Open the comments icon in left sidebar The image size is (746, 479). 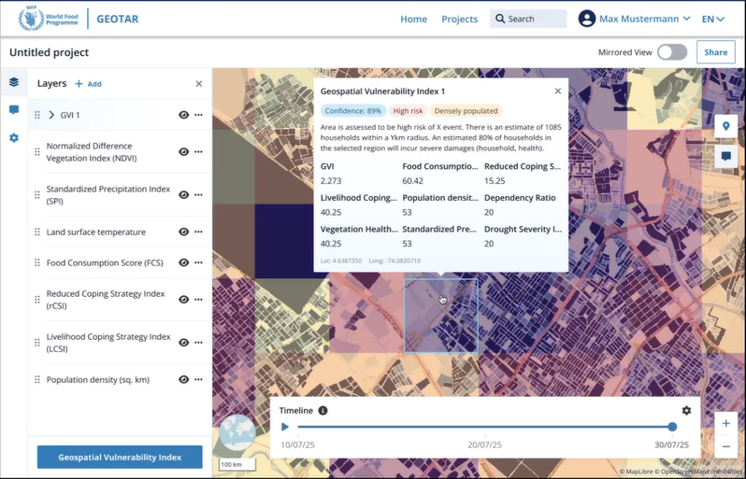14,110
